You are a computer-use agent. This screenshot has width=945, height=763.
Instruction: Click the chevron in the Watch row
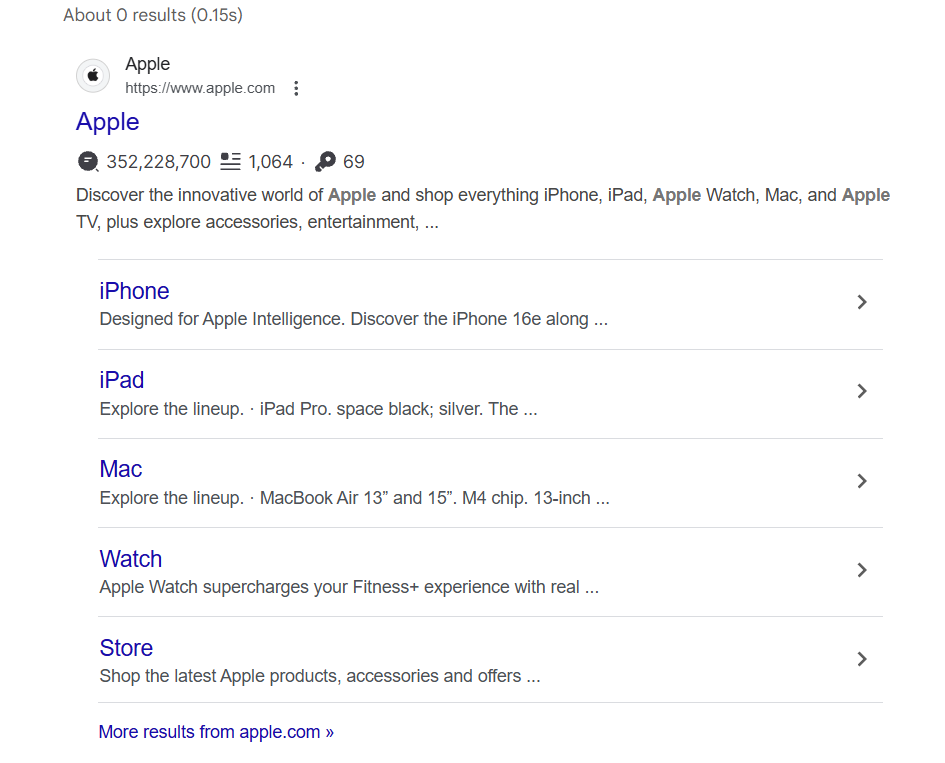[x=862, y=570]
